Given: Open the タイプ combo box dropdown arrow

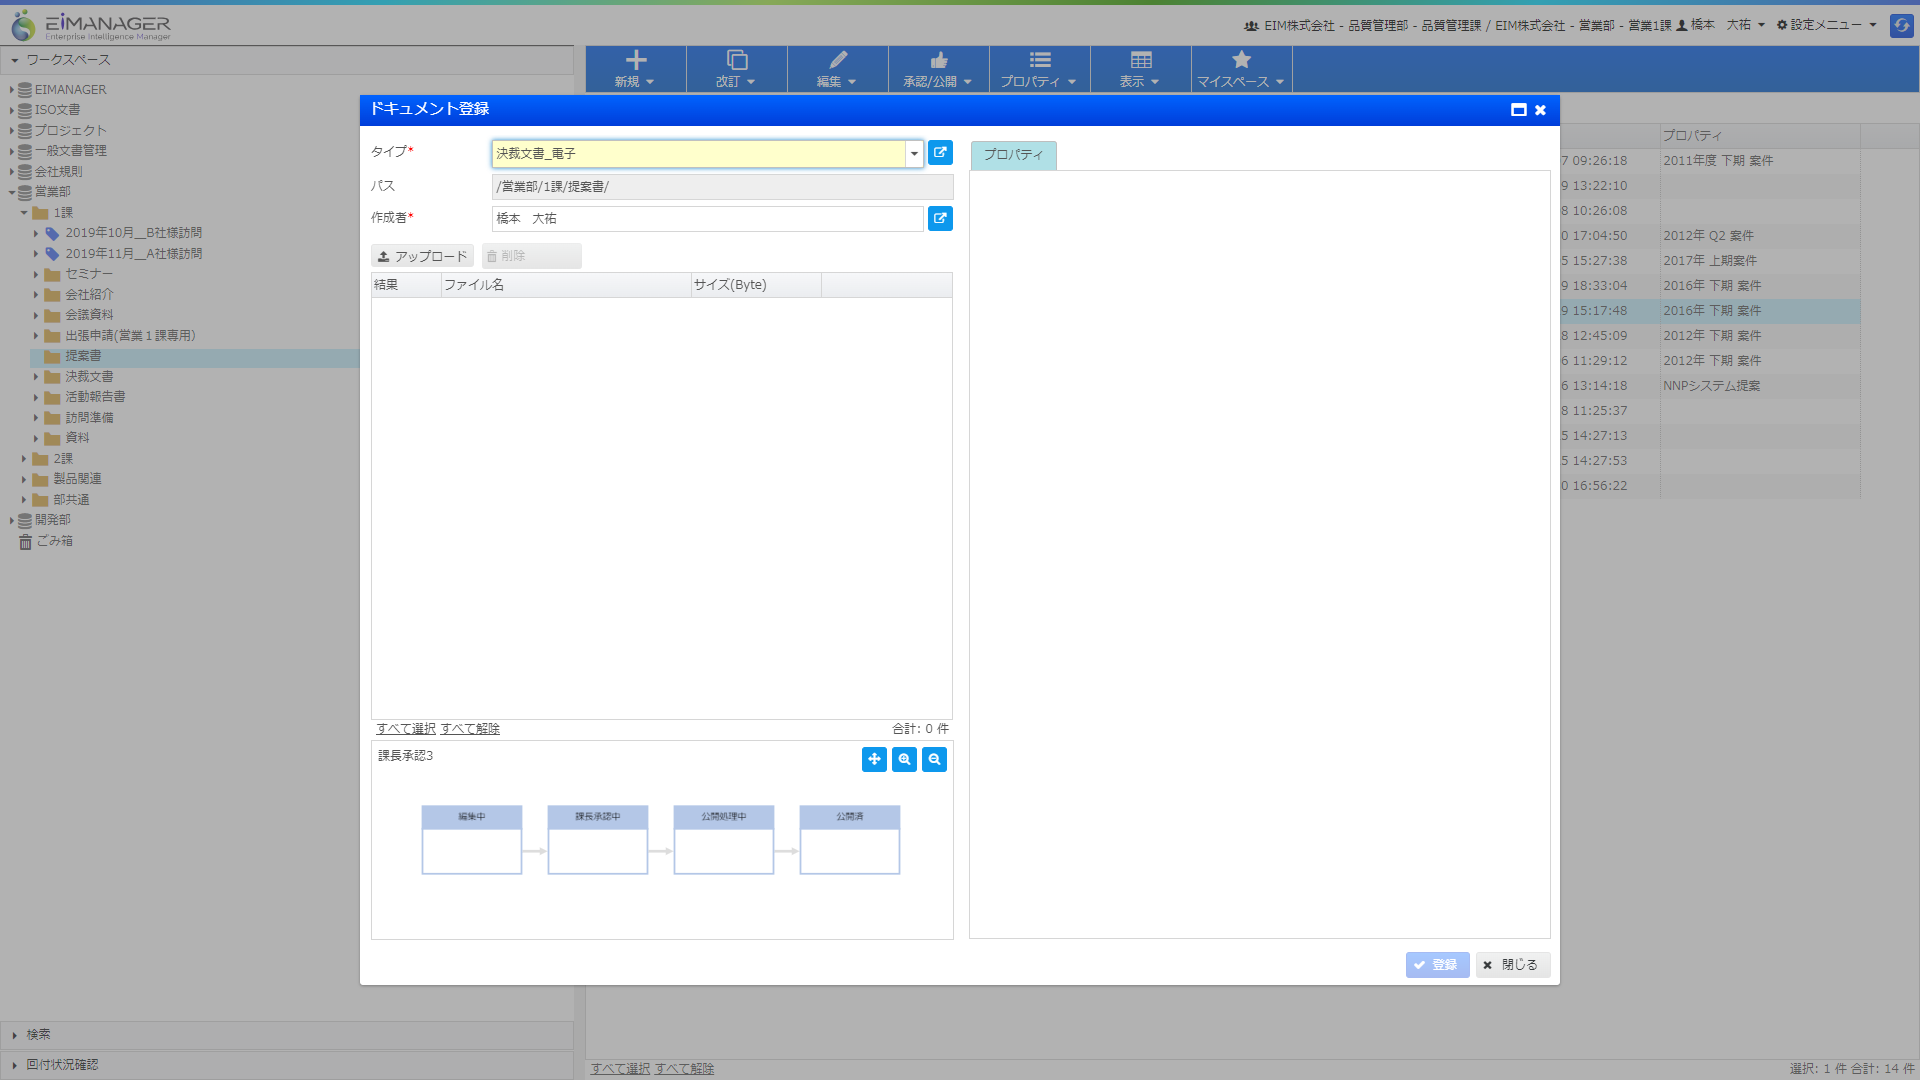Looking at the screenshot, I should tap(914, 154).
